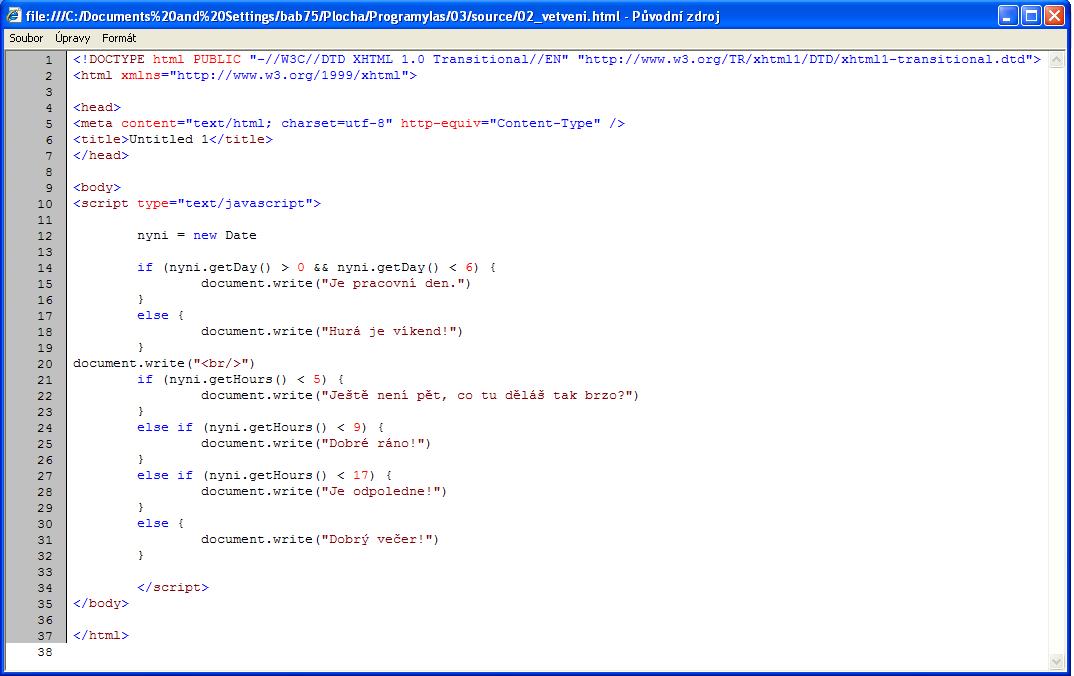This screenshot has width=1074, height=676.
Task: Open the Soubor menu
Action: click(26, 38)
